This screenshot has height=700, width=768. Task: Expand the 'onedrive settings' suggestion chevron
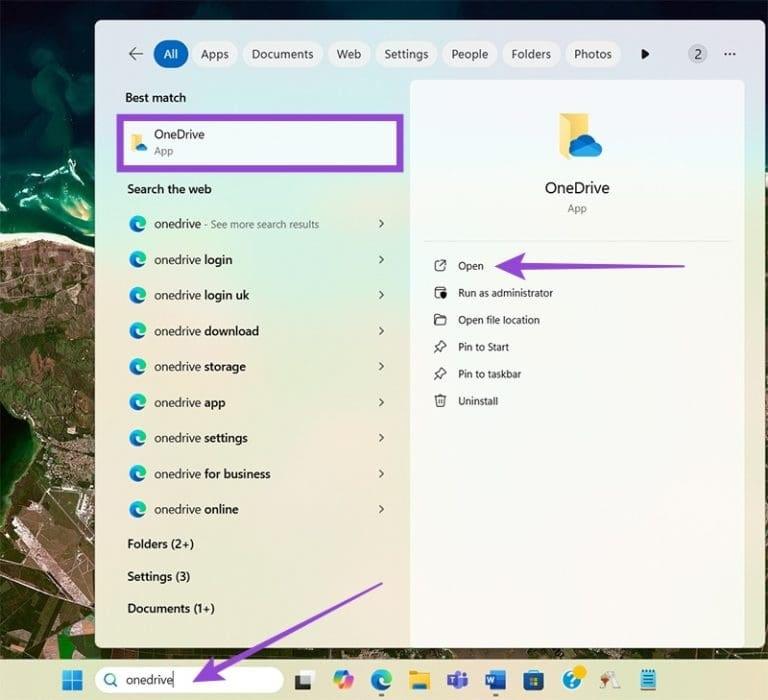coord(381,438)
